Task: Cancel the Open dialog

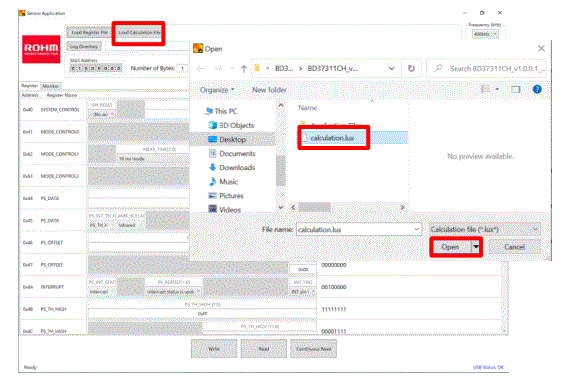Action: pyautogui.click(x=514, y=247)
